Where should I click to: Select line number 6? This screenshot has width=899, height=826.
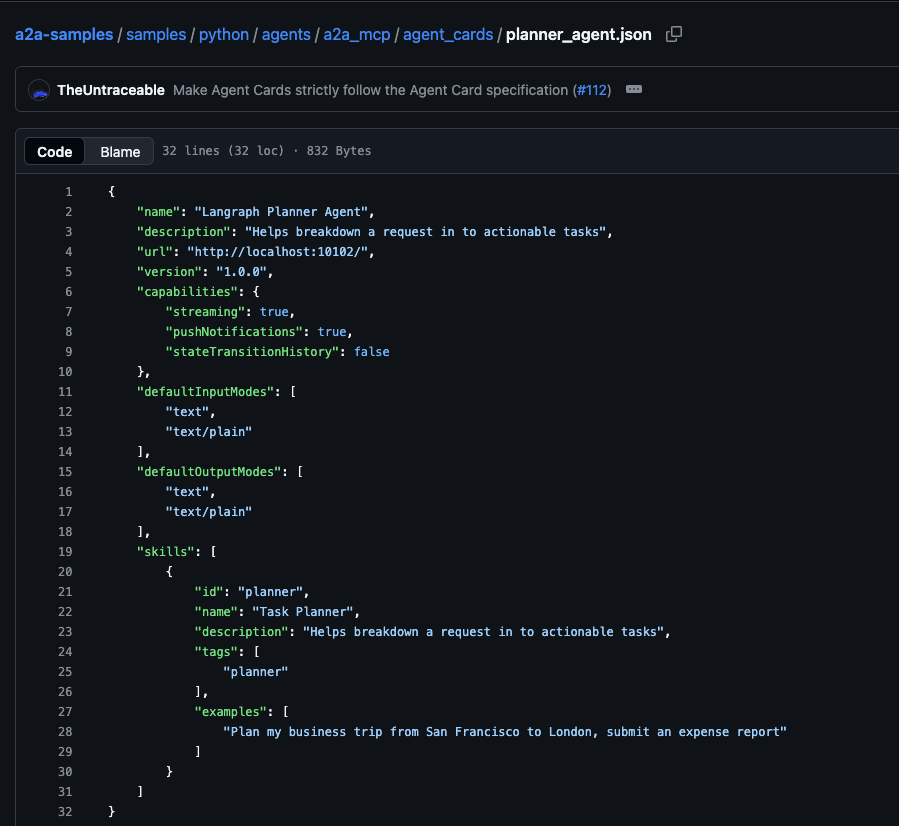pos(69,292)
